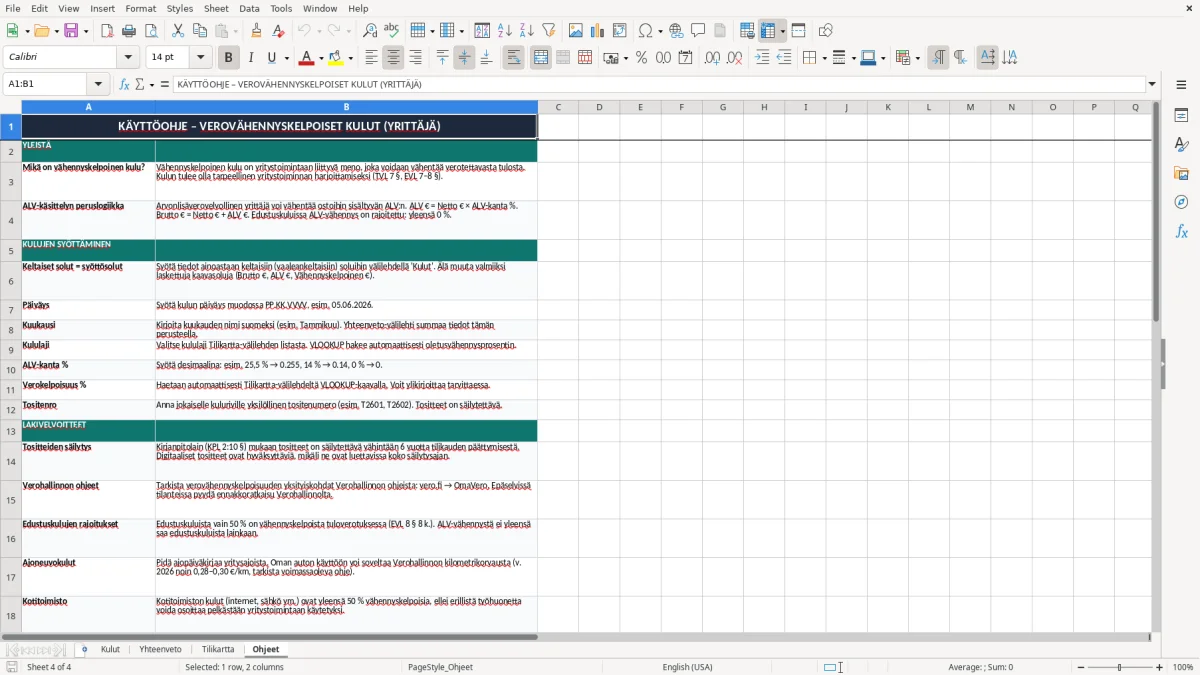Format as Date icon

686,58
